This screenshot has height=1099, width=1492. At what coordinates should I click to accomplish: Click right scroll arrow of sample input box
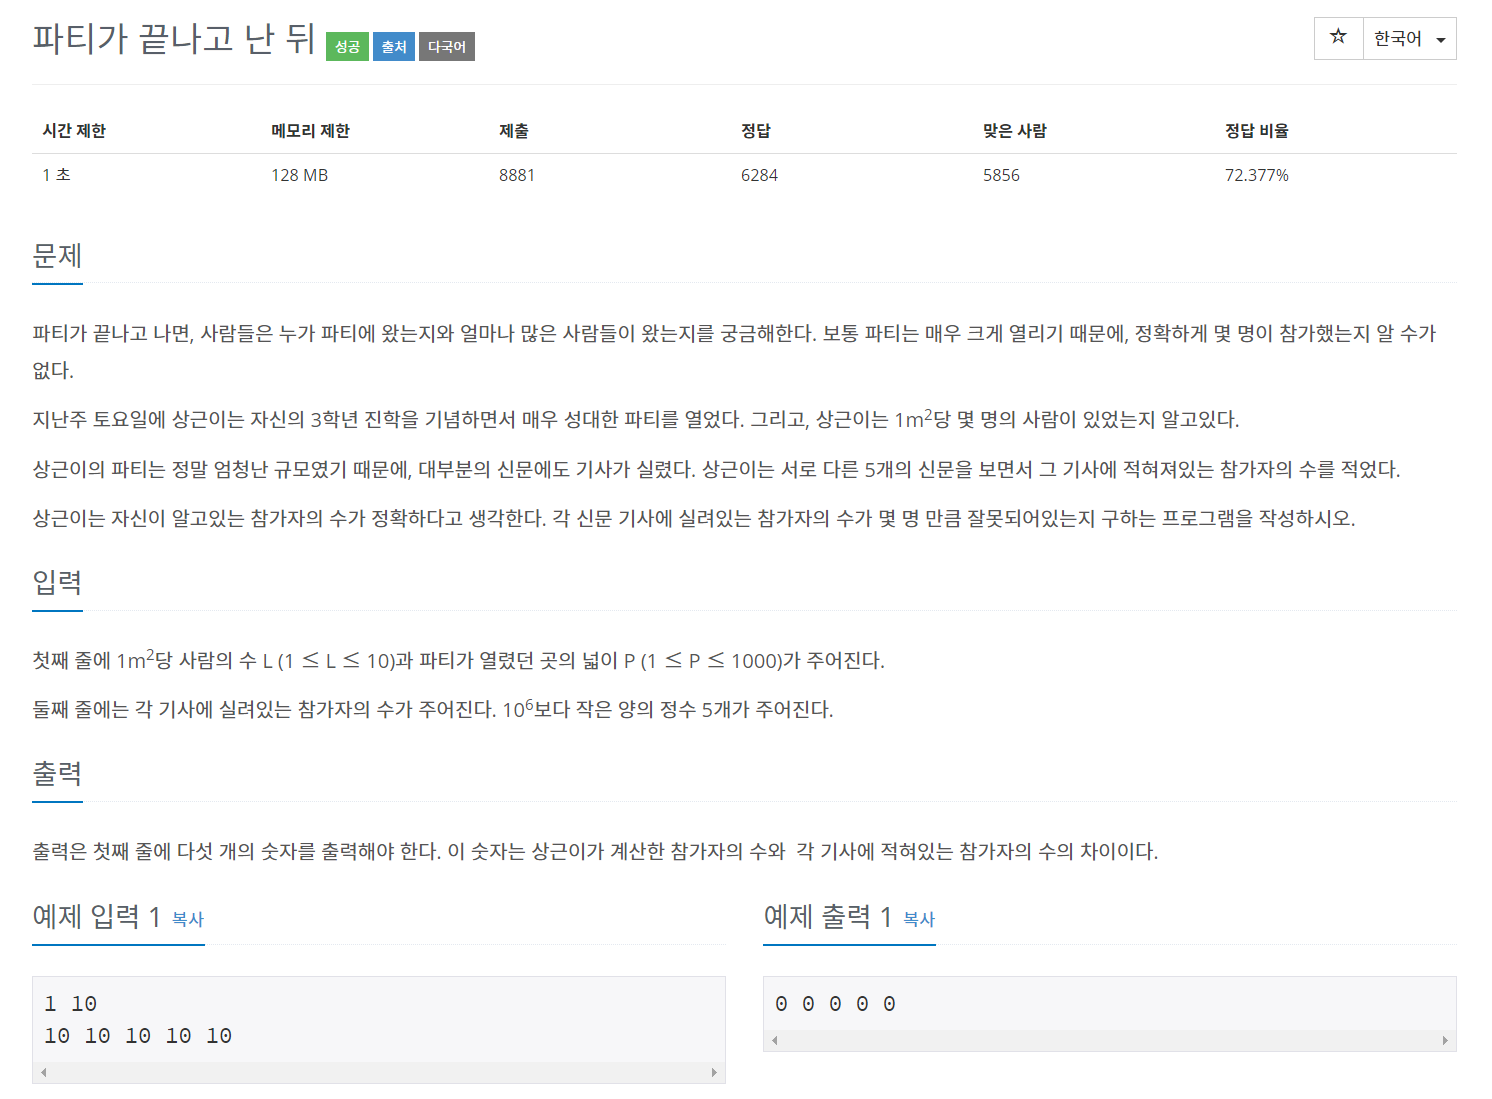(x=714, y=1072)
